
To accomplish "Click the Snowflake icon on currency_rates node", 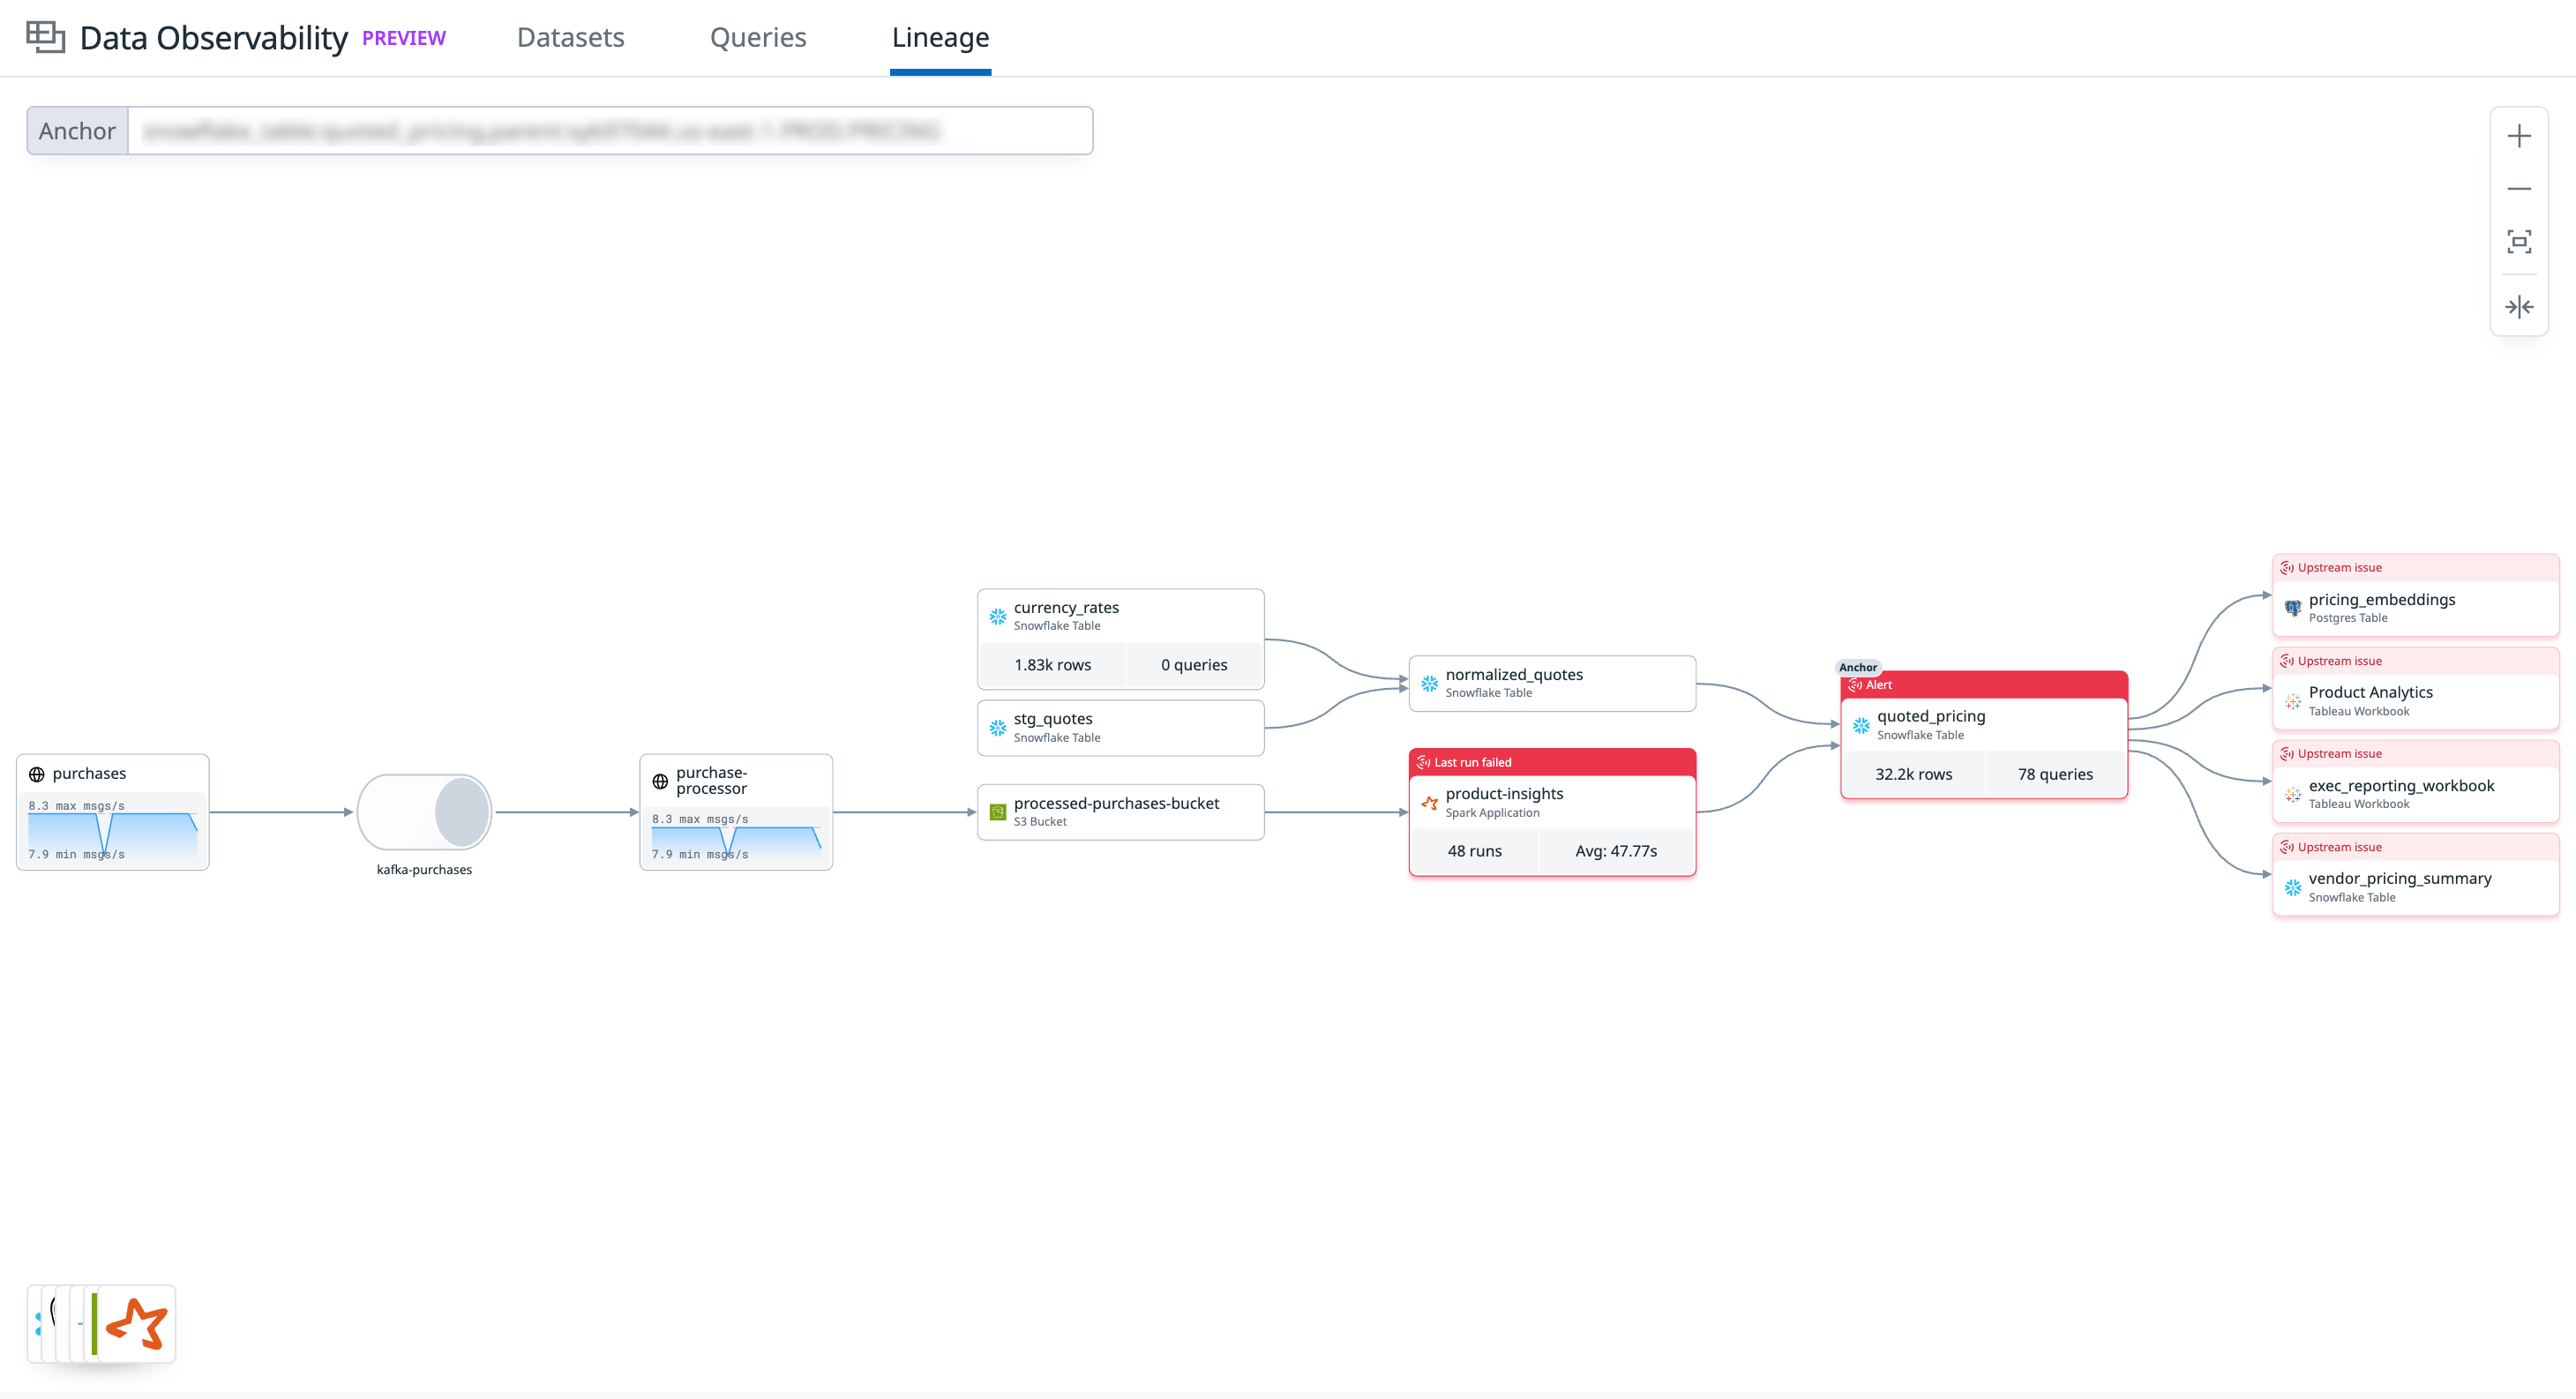I will coord(997,616).
